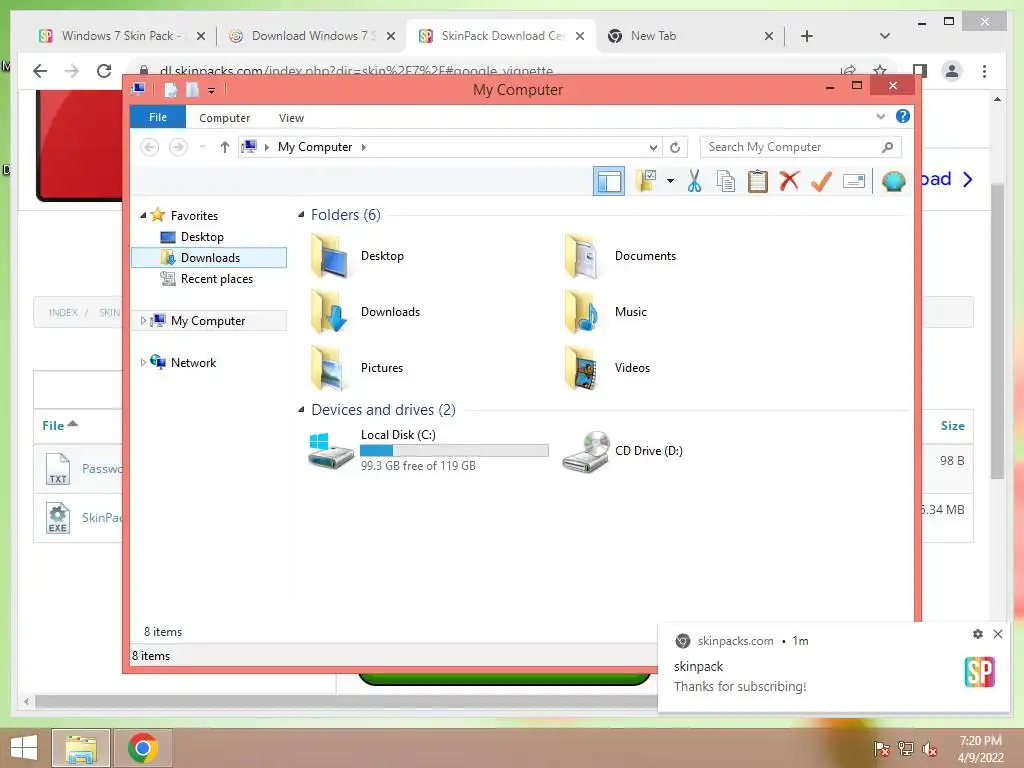Switch to Download Windows 7 Chrome tab
The height and width of the screenshot is (768, 1024).
point(312,36)
